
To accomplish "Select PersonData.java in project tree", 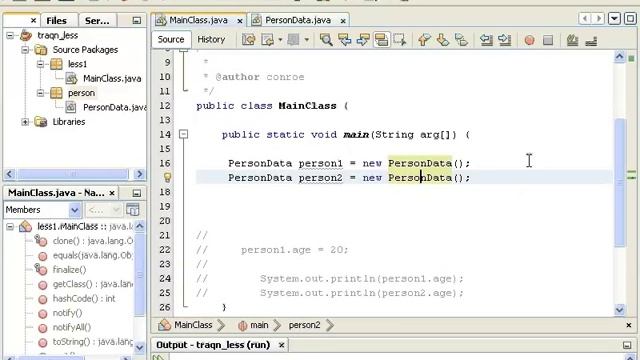I will (114, 107).
